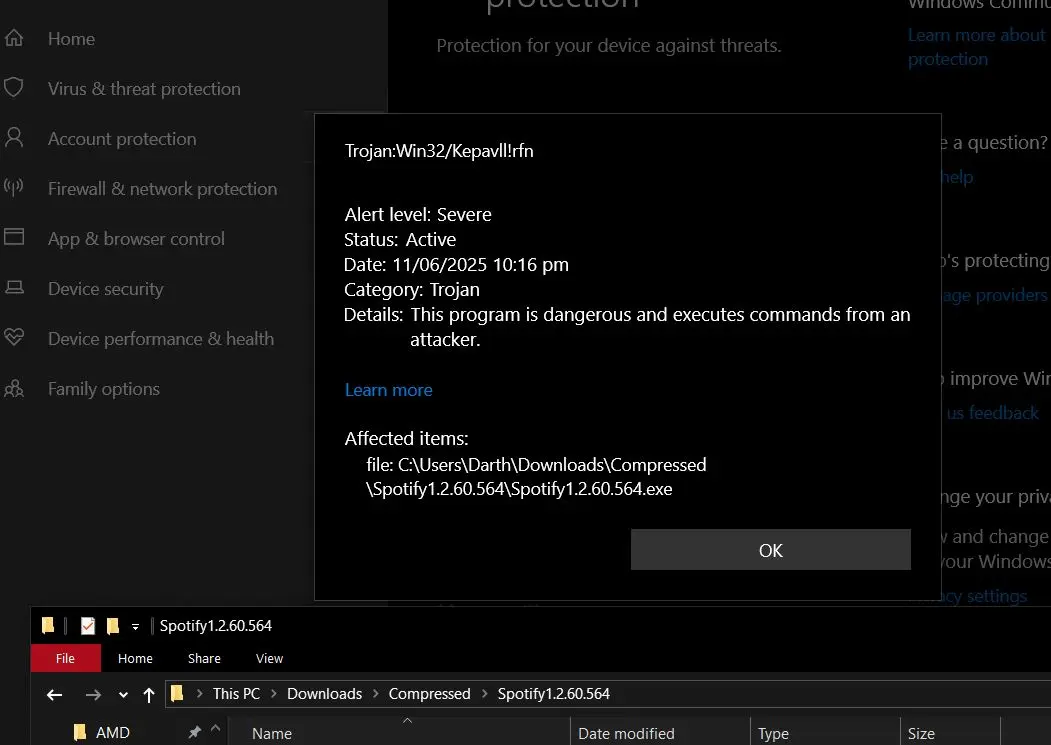Click the antenna icon for Firewall & network protection
The width and height of the screenshot is (1051, 745).
(13, 187)
